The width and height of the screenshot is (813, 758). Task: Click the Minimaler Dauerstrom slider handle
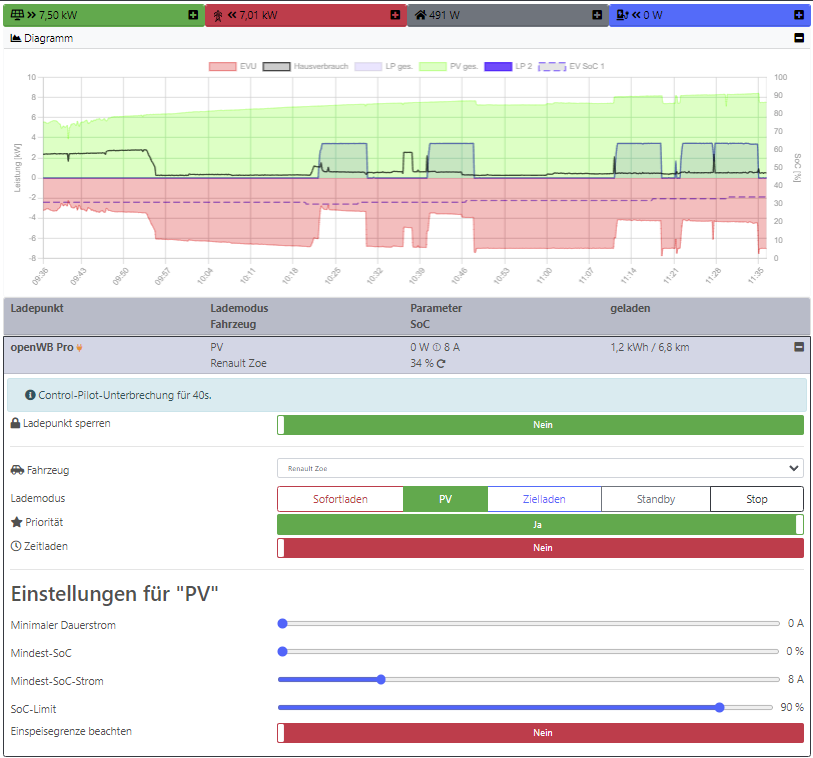pos(283,623)
